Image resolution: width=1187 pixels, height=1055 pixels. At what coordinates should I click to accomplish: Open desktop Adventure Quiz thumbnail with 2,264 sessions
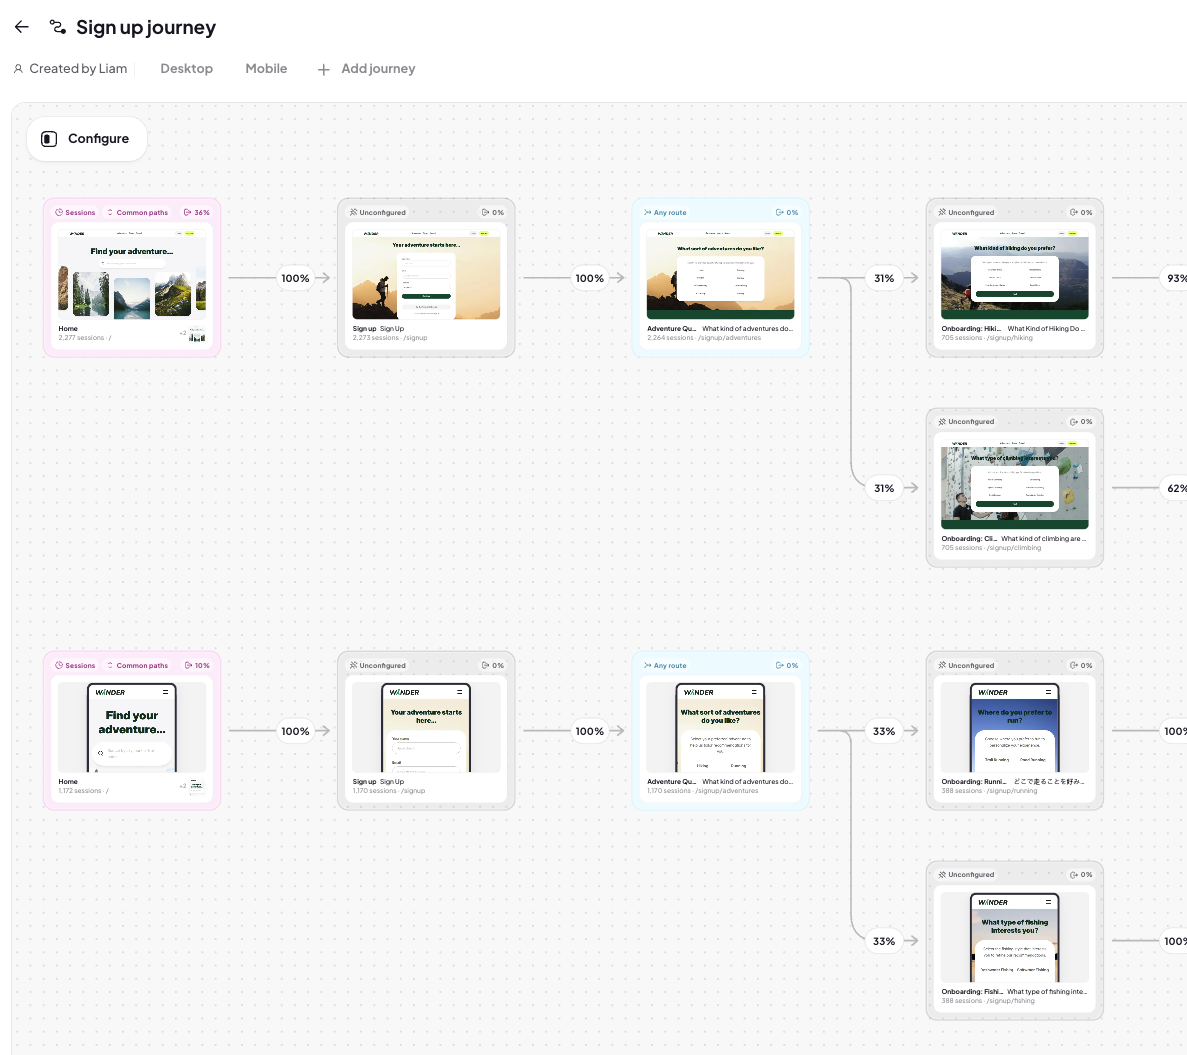click(x=721, y=274)
